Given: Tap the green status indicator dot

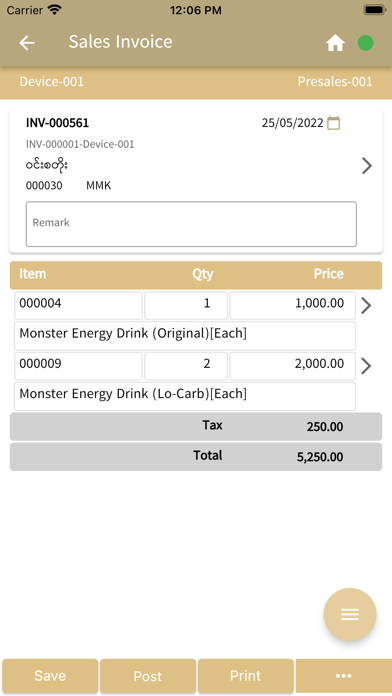Looking at the screenshot, I should pyautogui.click(x=365, y=43).
